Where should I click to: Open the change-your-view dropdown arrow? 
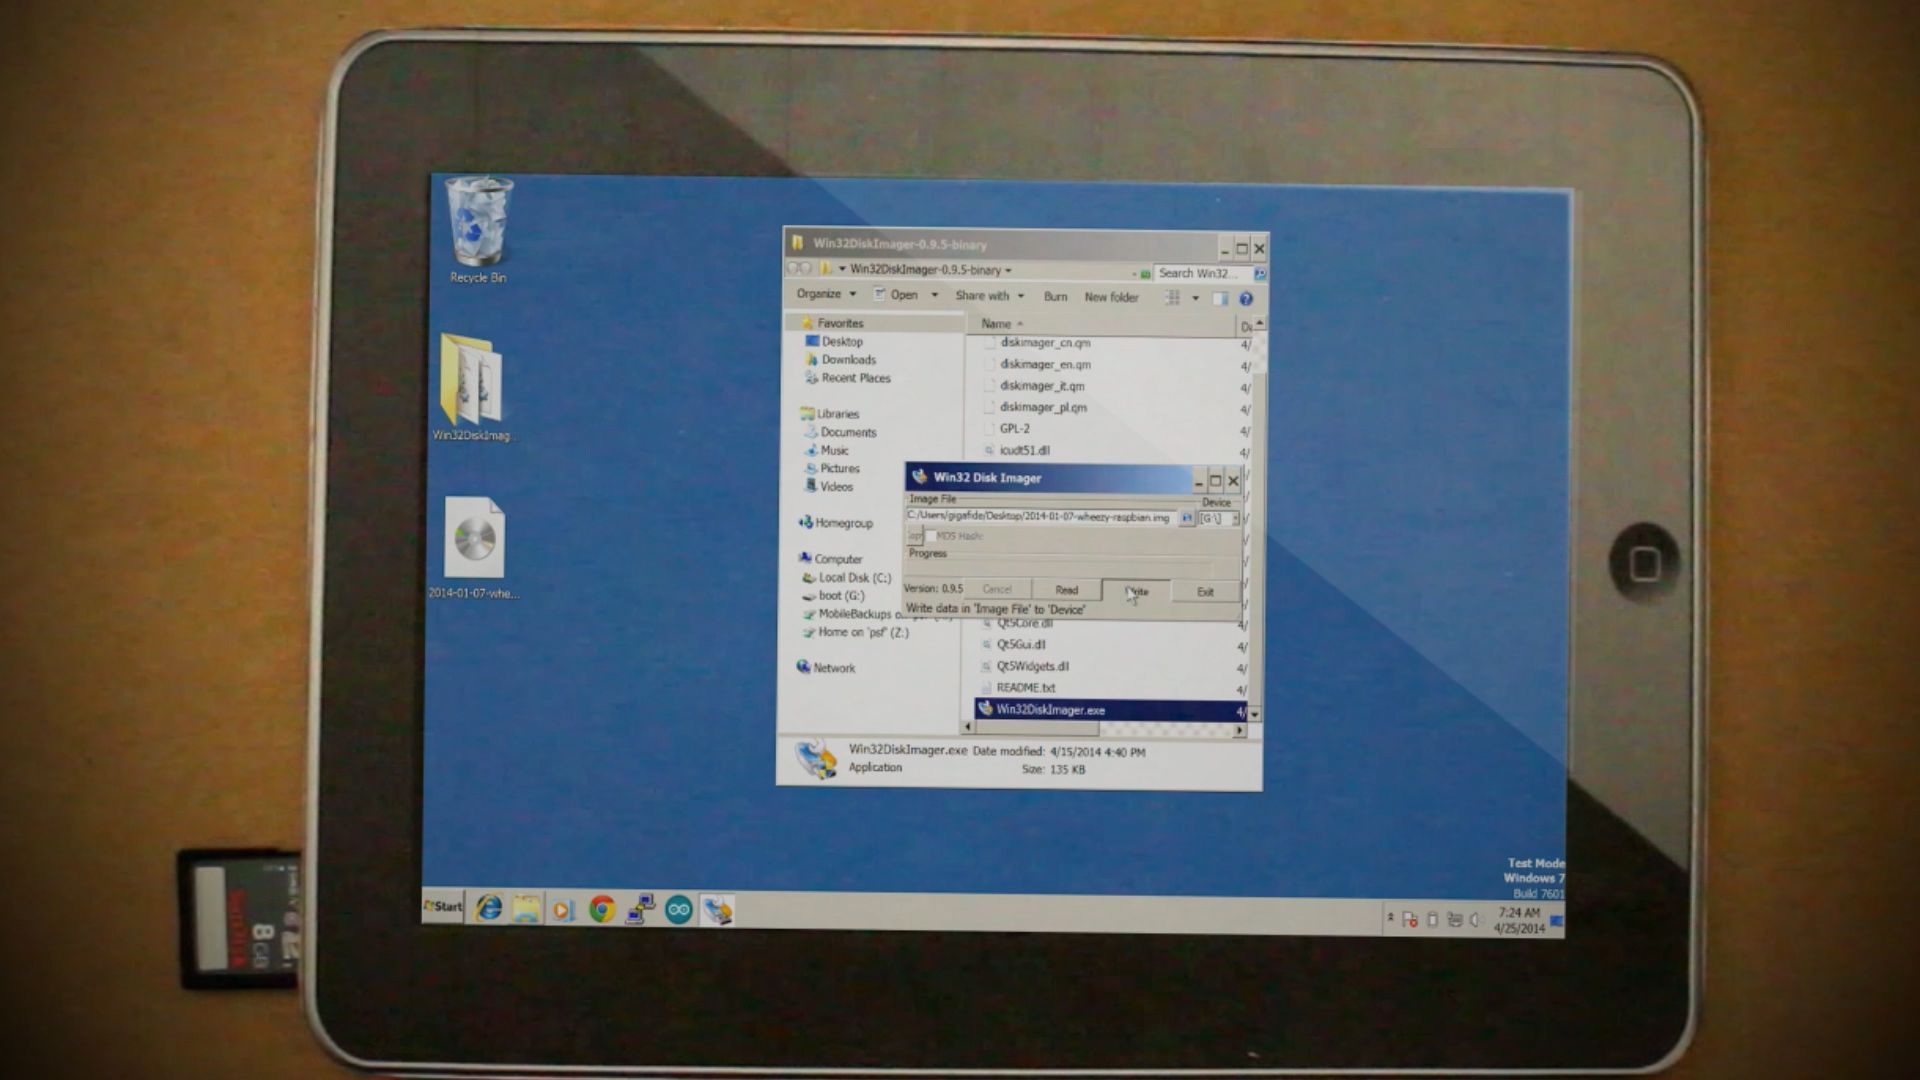(1196, 297)
